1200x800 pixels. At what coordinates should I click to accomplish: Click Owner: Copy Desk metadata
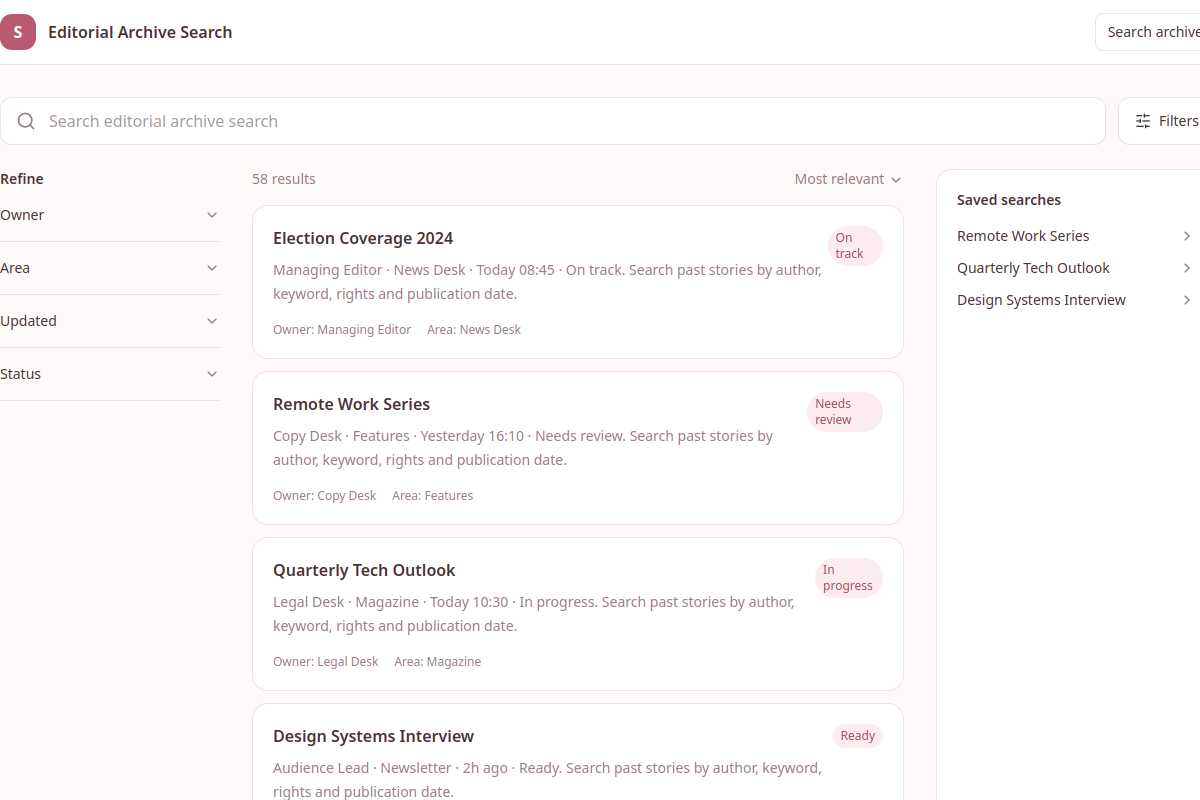pyautogui.click(x=325, y=495)
